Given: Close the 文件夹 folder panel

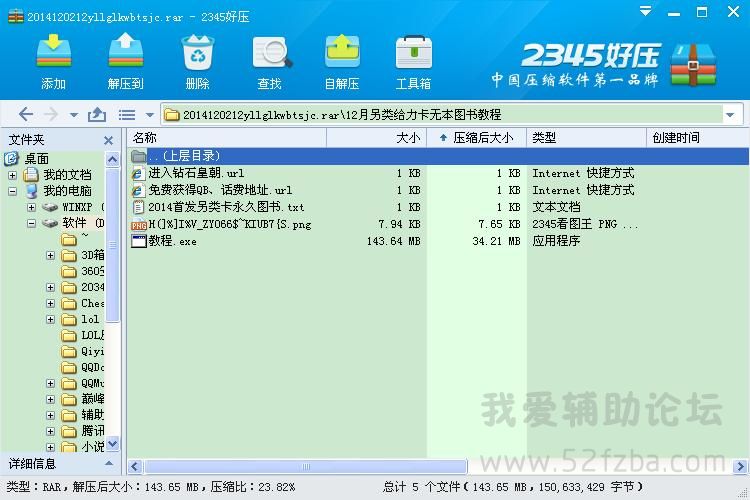Looking at the screenshot, I should pos(109,140).
